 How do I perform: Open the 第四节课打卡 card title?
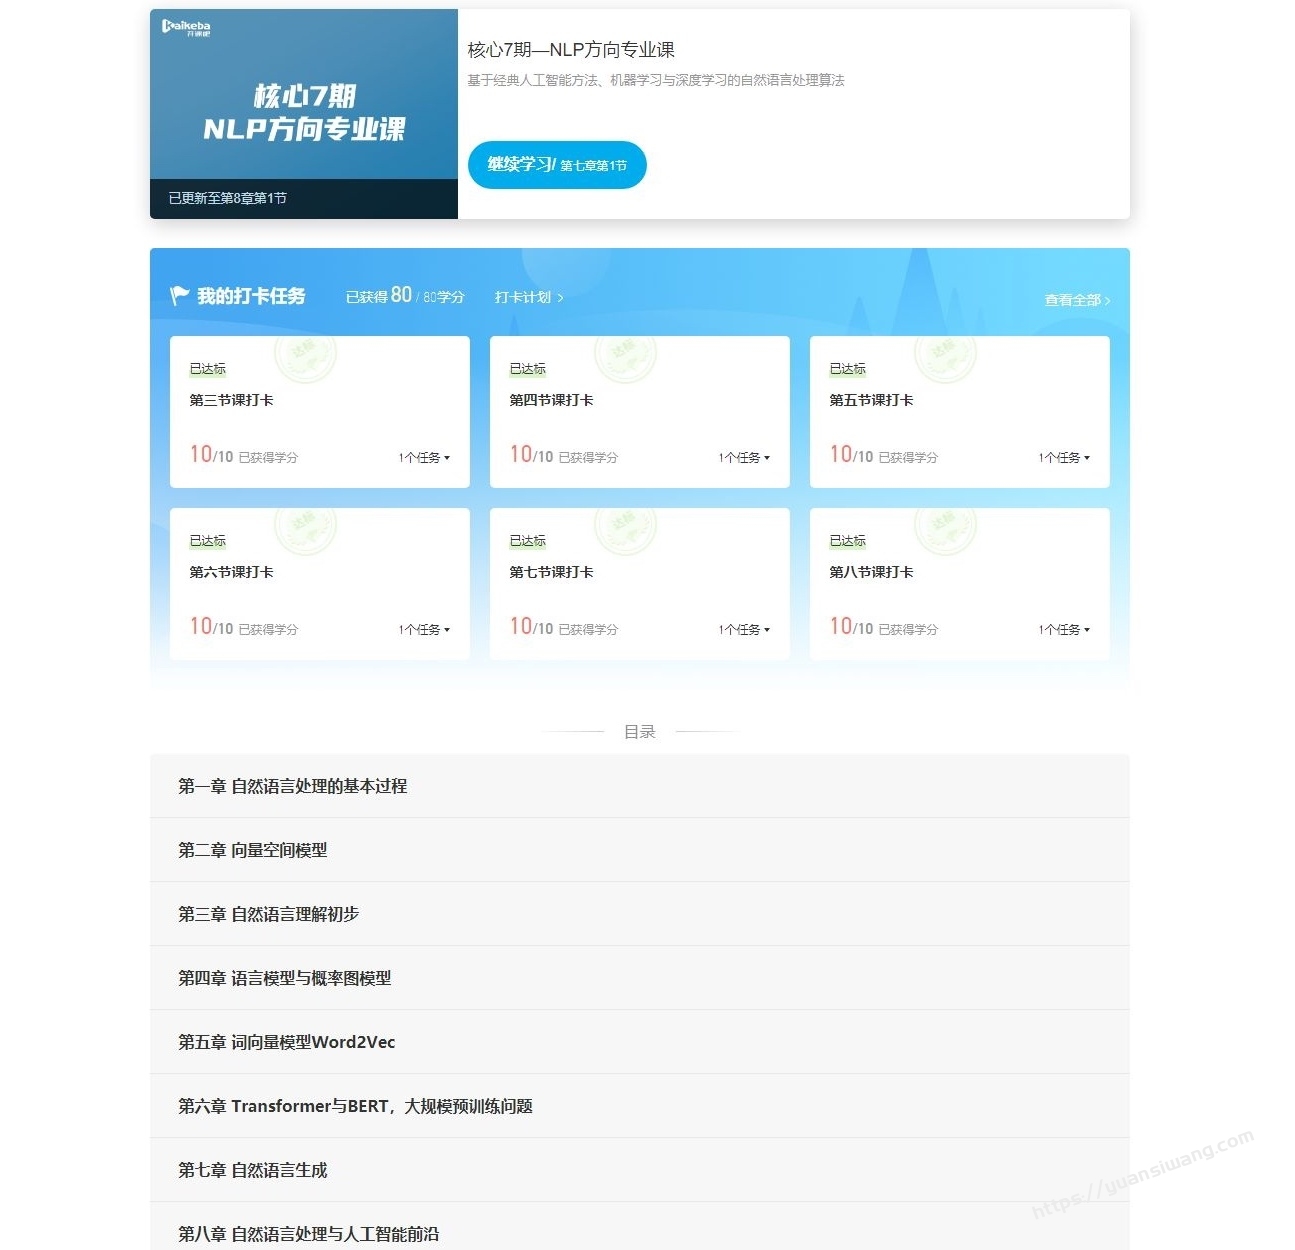(x=551, y=400)
